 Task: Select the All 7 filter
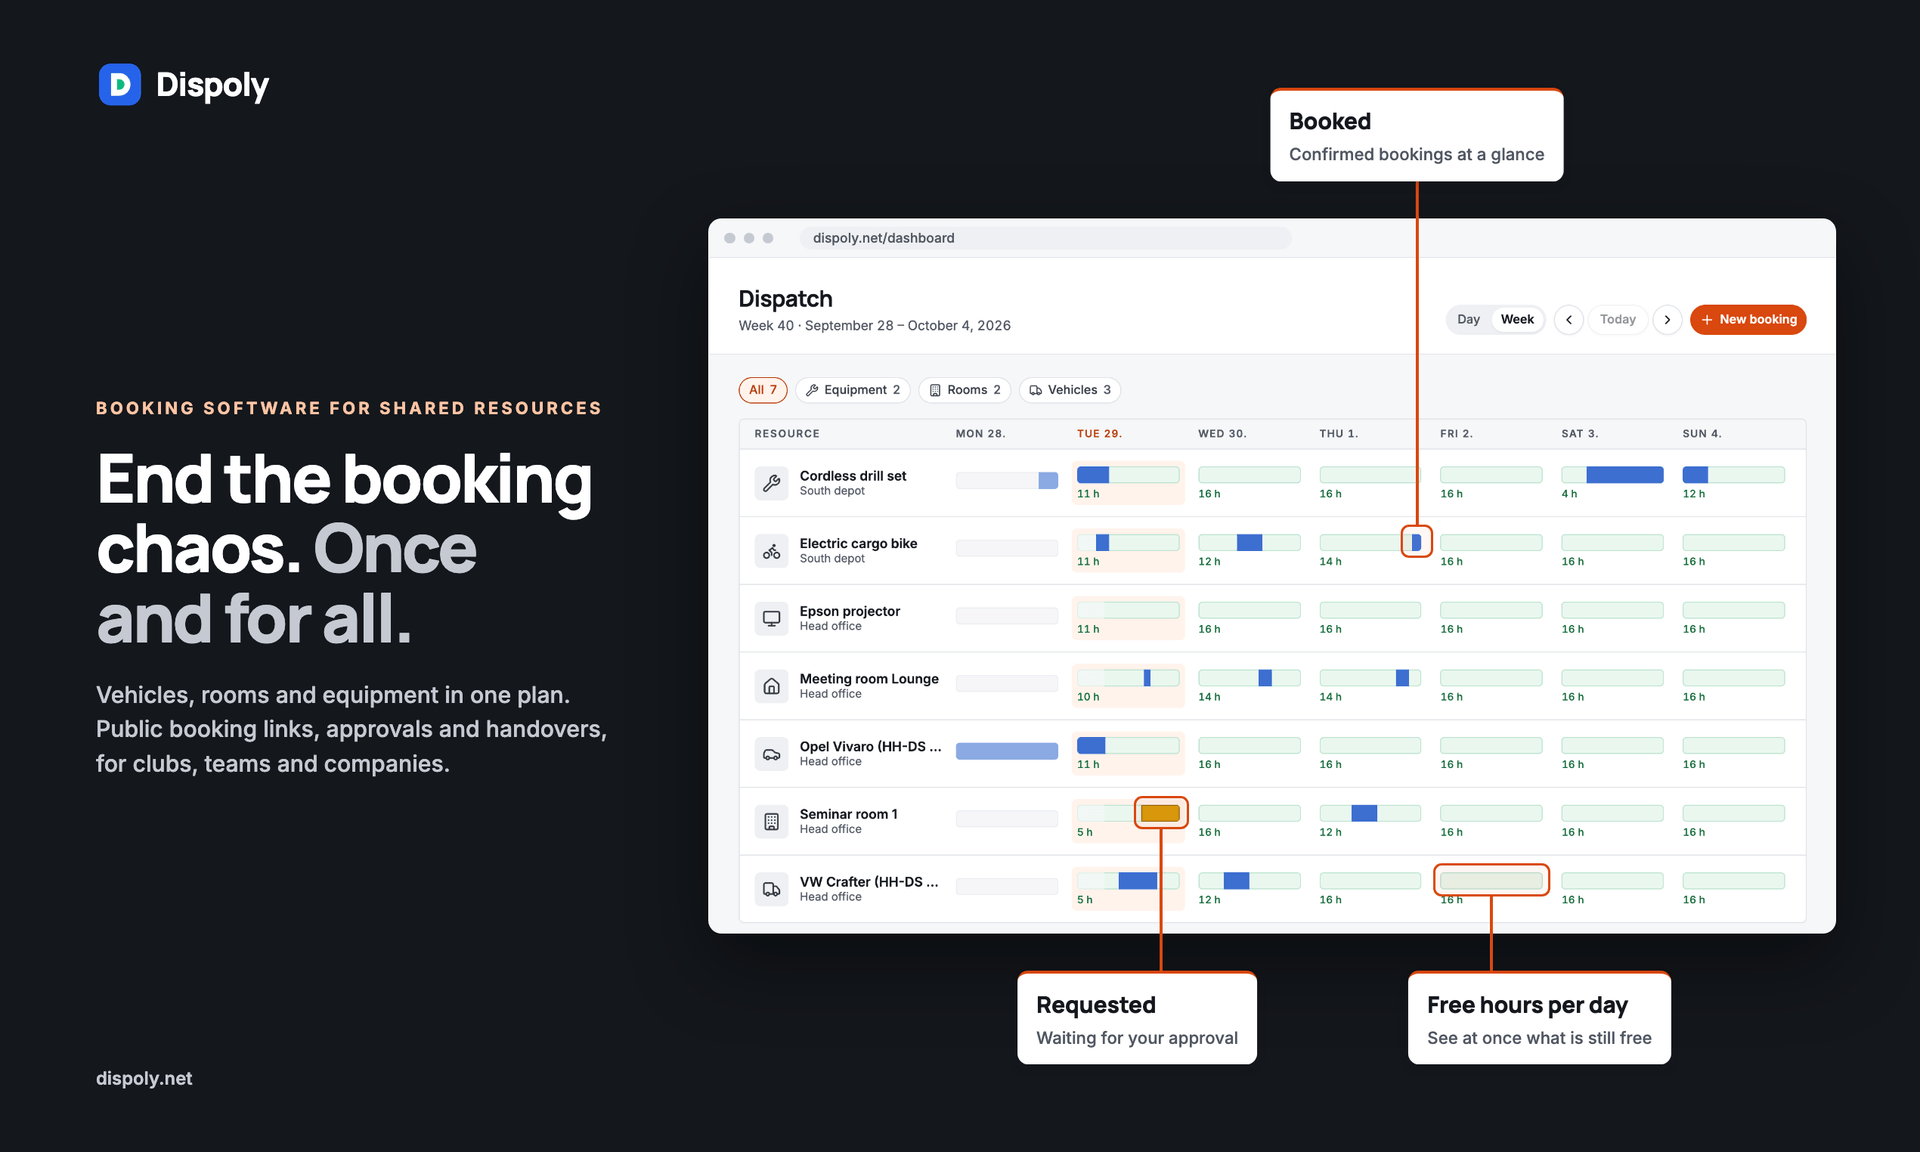click(763, 390)
